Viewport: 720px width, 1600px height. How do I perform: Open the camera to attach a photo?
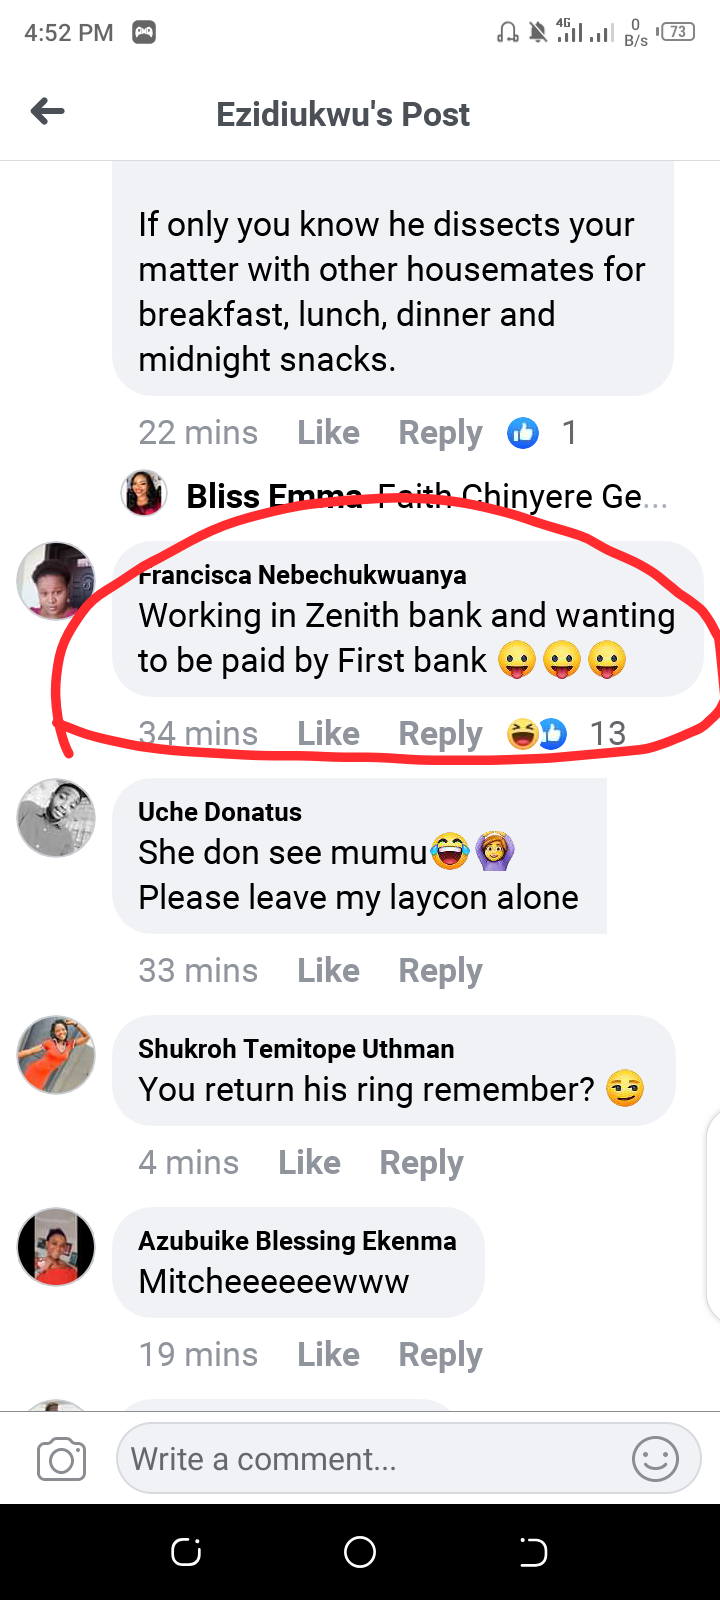60,1458
